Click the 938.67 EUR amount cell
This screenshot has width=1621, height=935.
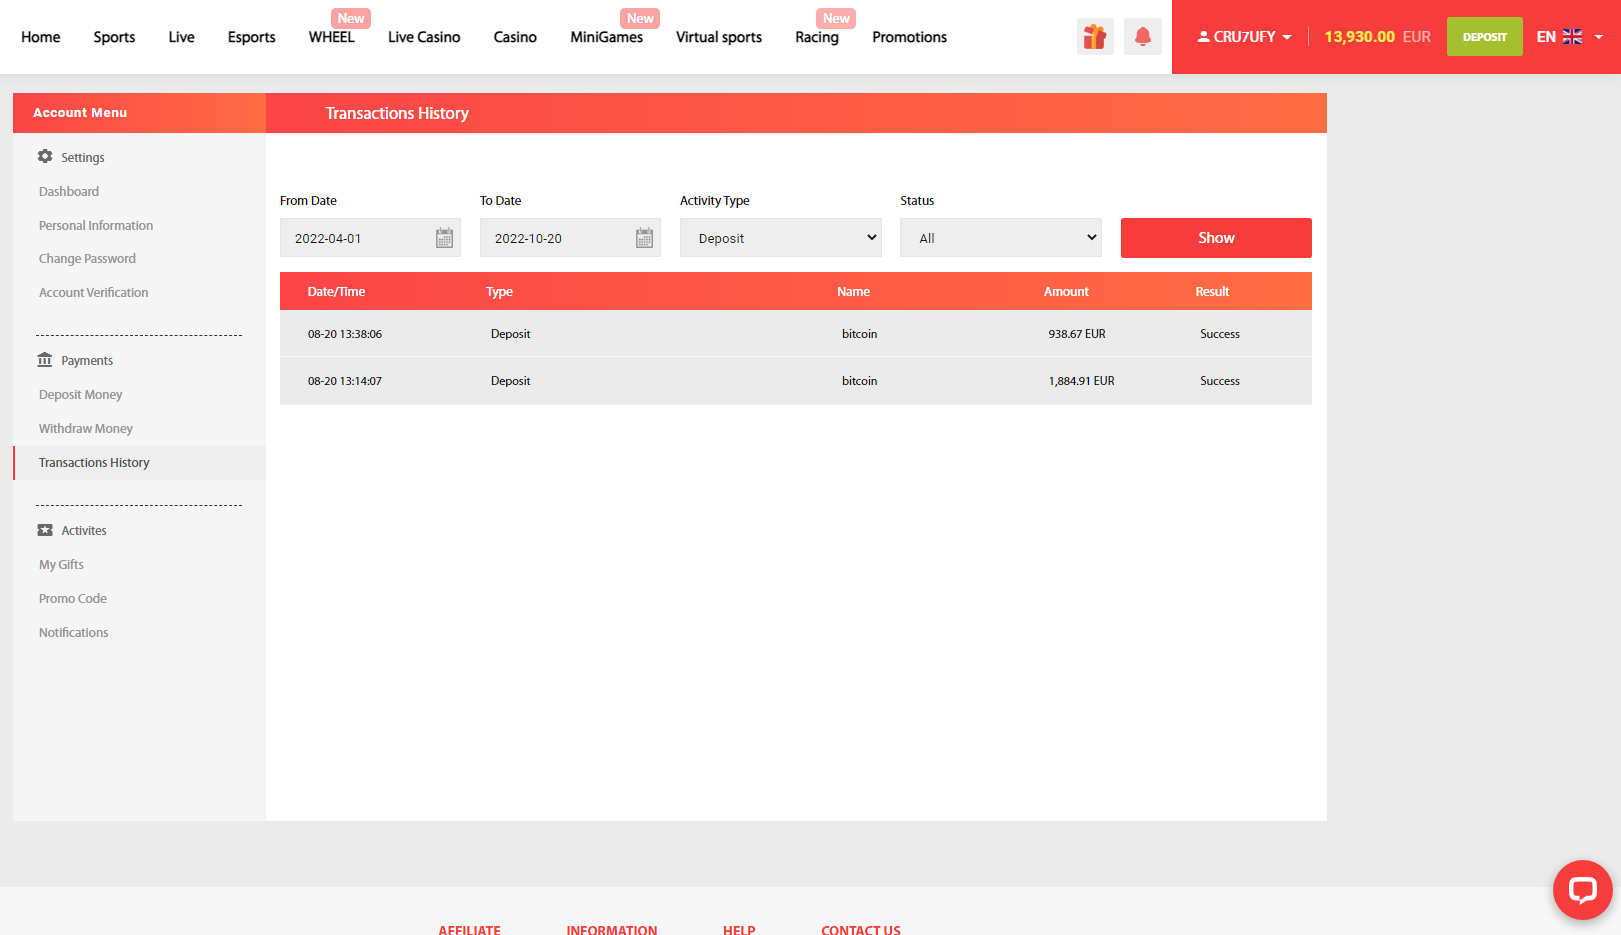click(1077, 334)
